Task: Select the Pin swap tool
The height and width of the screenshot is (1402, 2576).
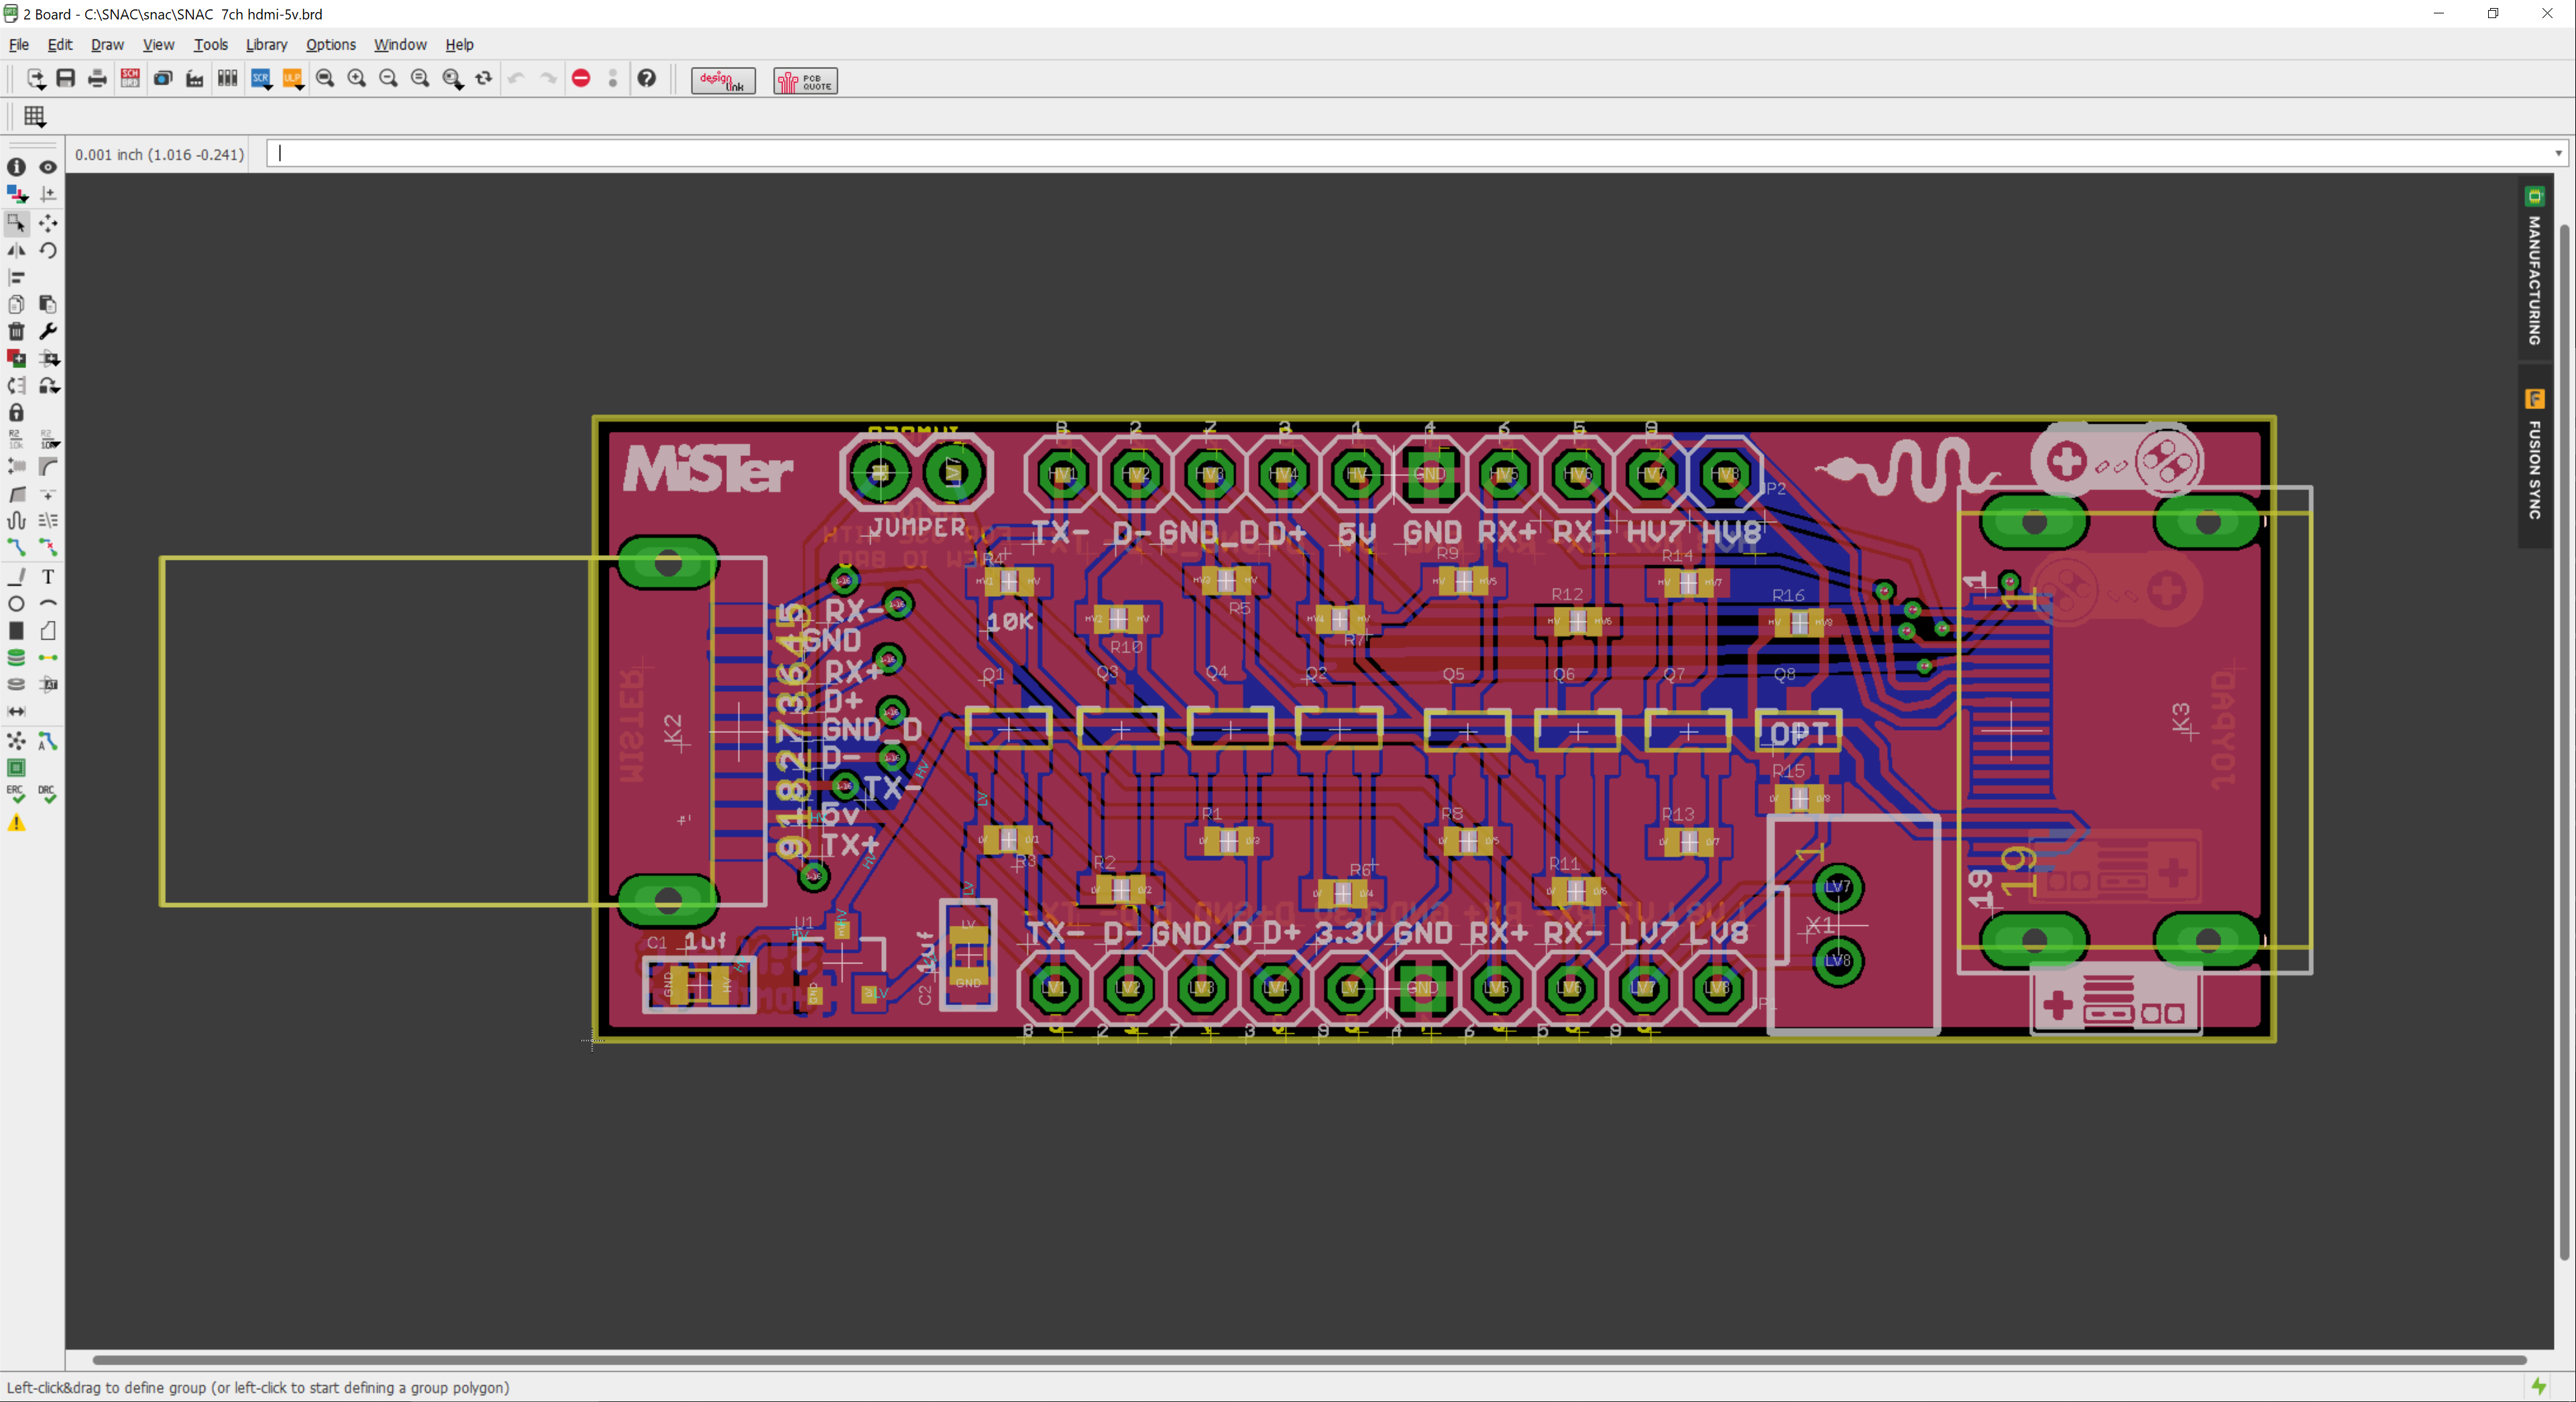Action: pyautogui.click(x=17, y=385)
